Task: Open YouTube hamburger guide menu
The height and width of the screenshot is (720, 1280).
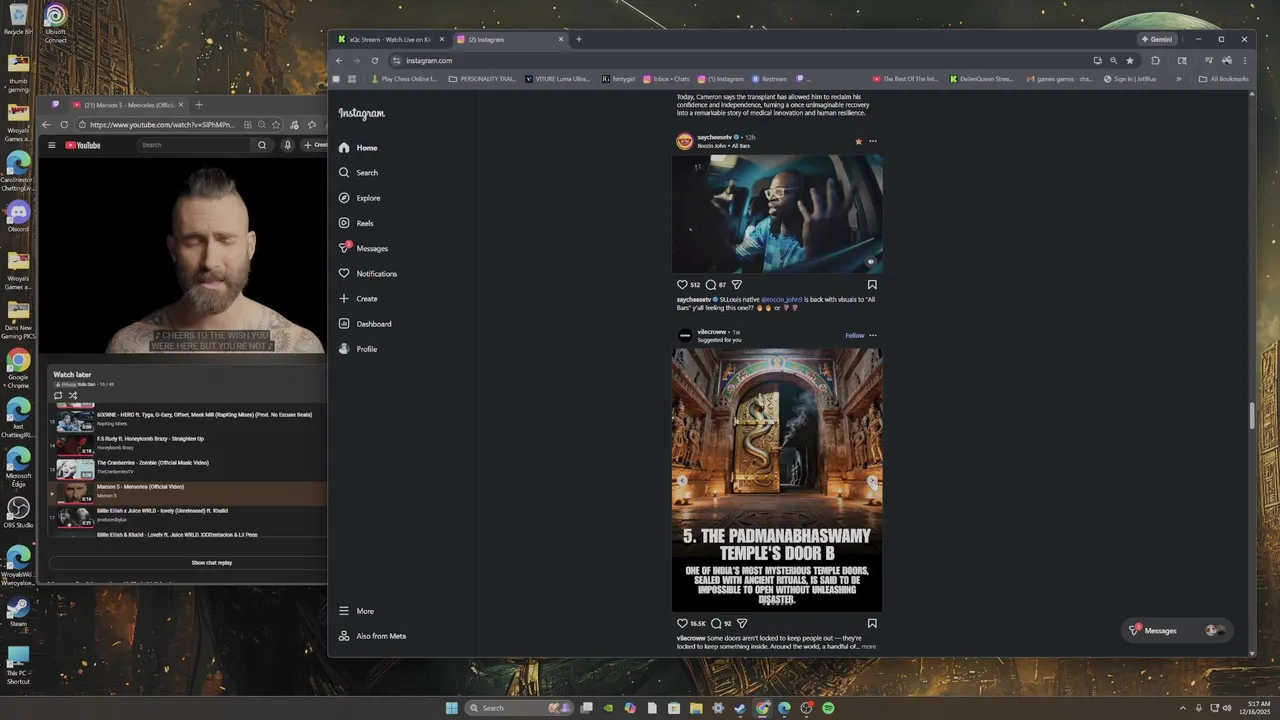Action: [51, 145]
